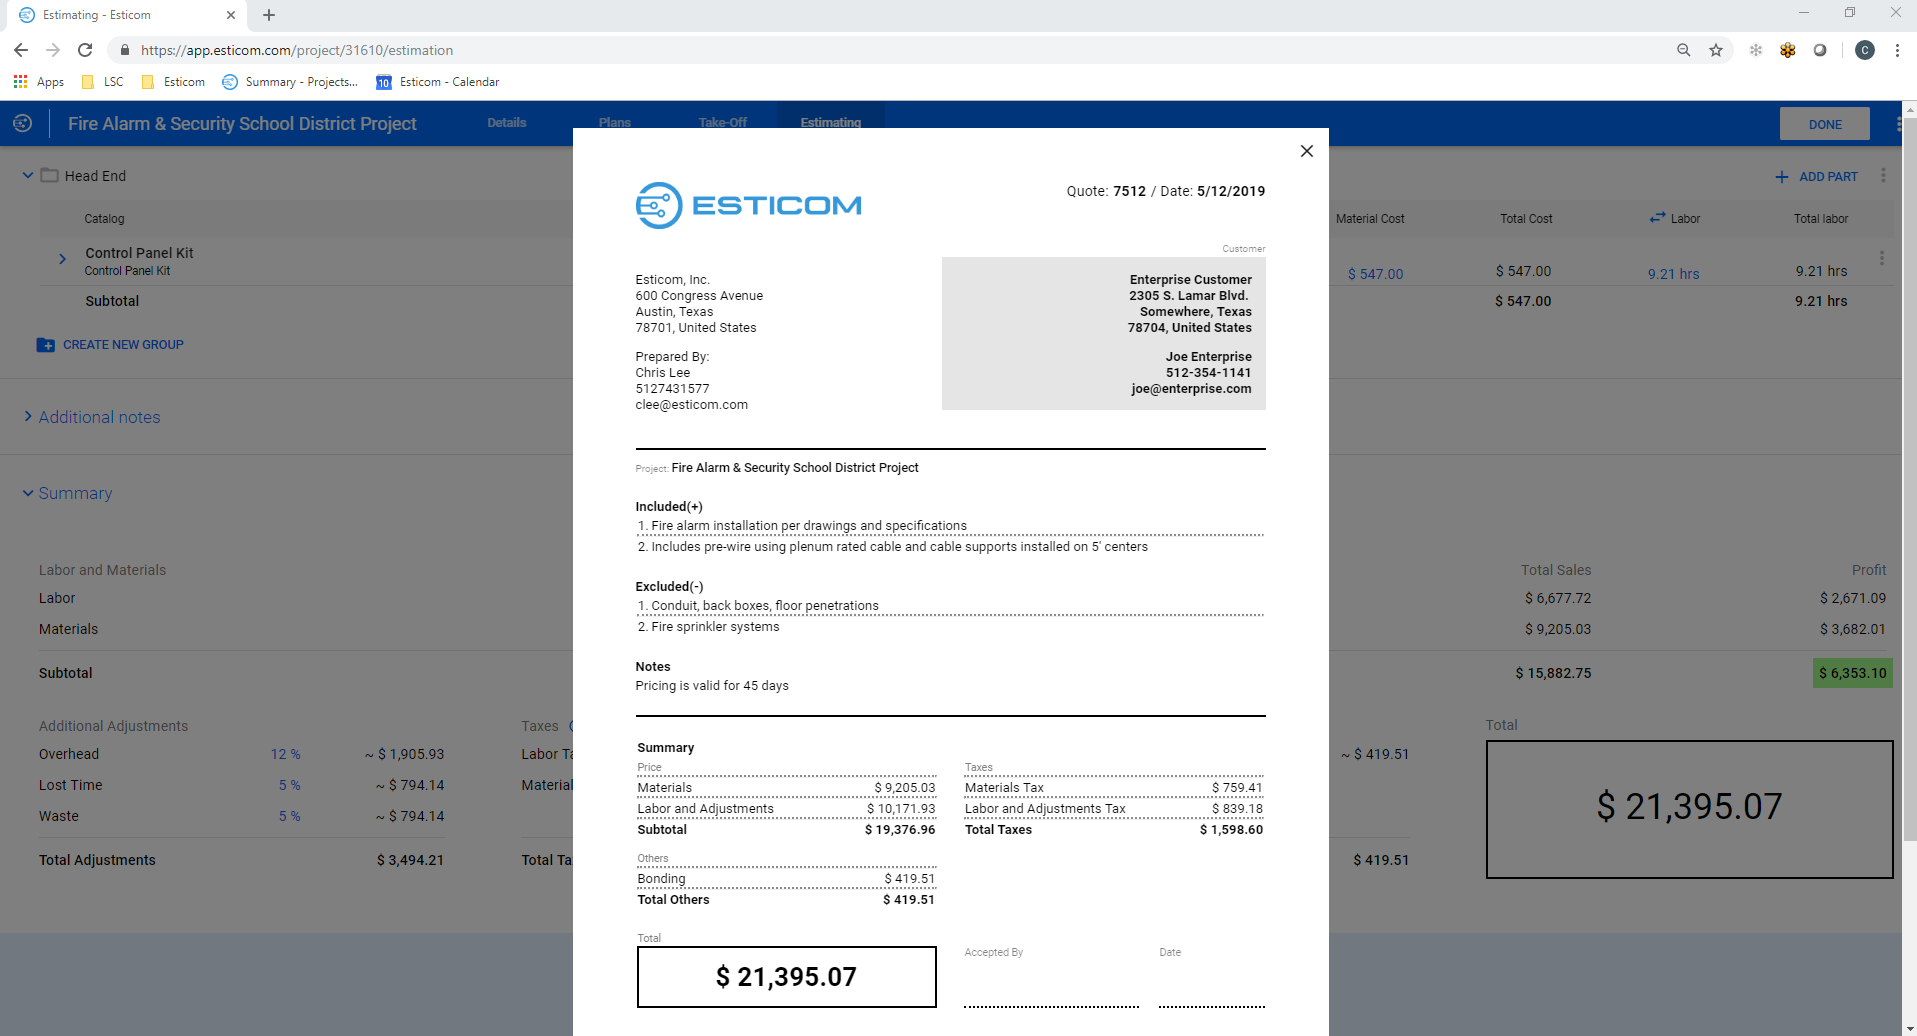Click the Bonding $ 419.51 line

click(786, 879)
